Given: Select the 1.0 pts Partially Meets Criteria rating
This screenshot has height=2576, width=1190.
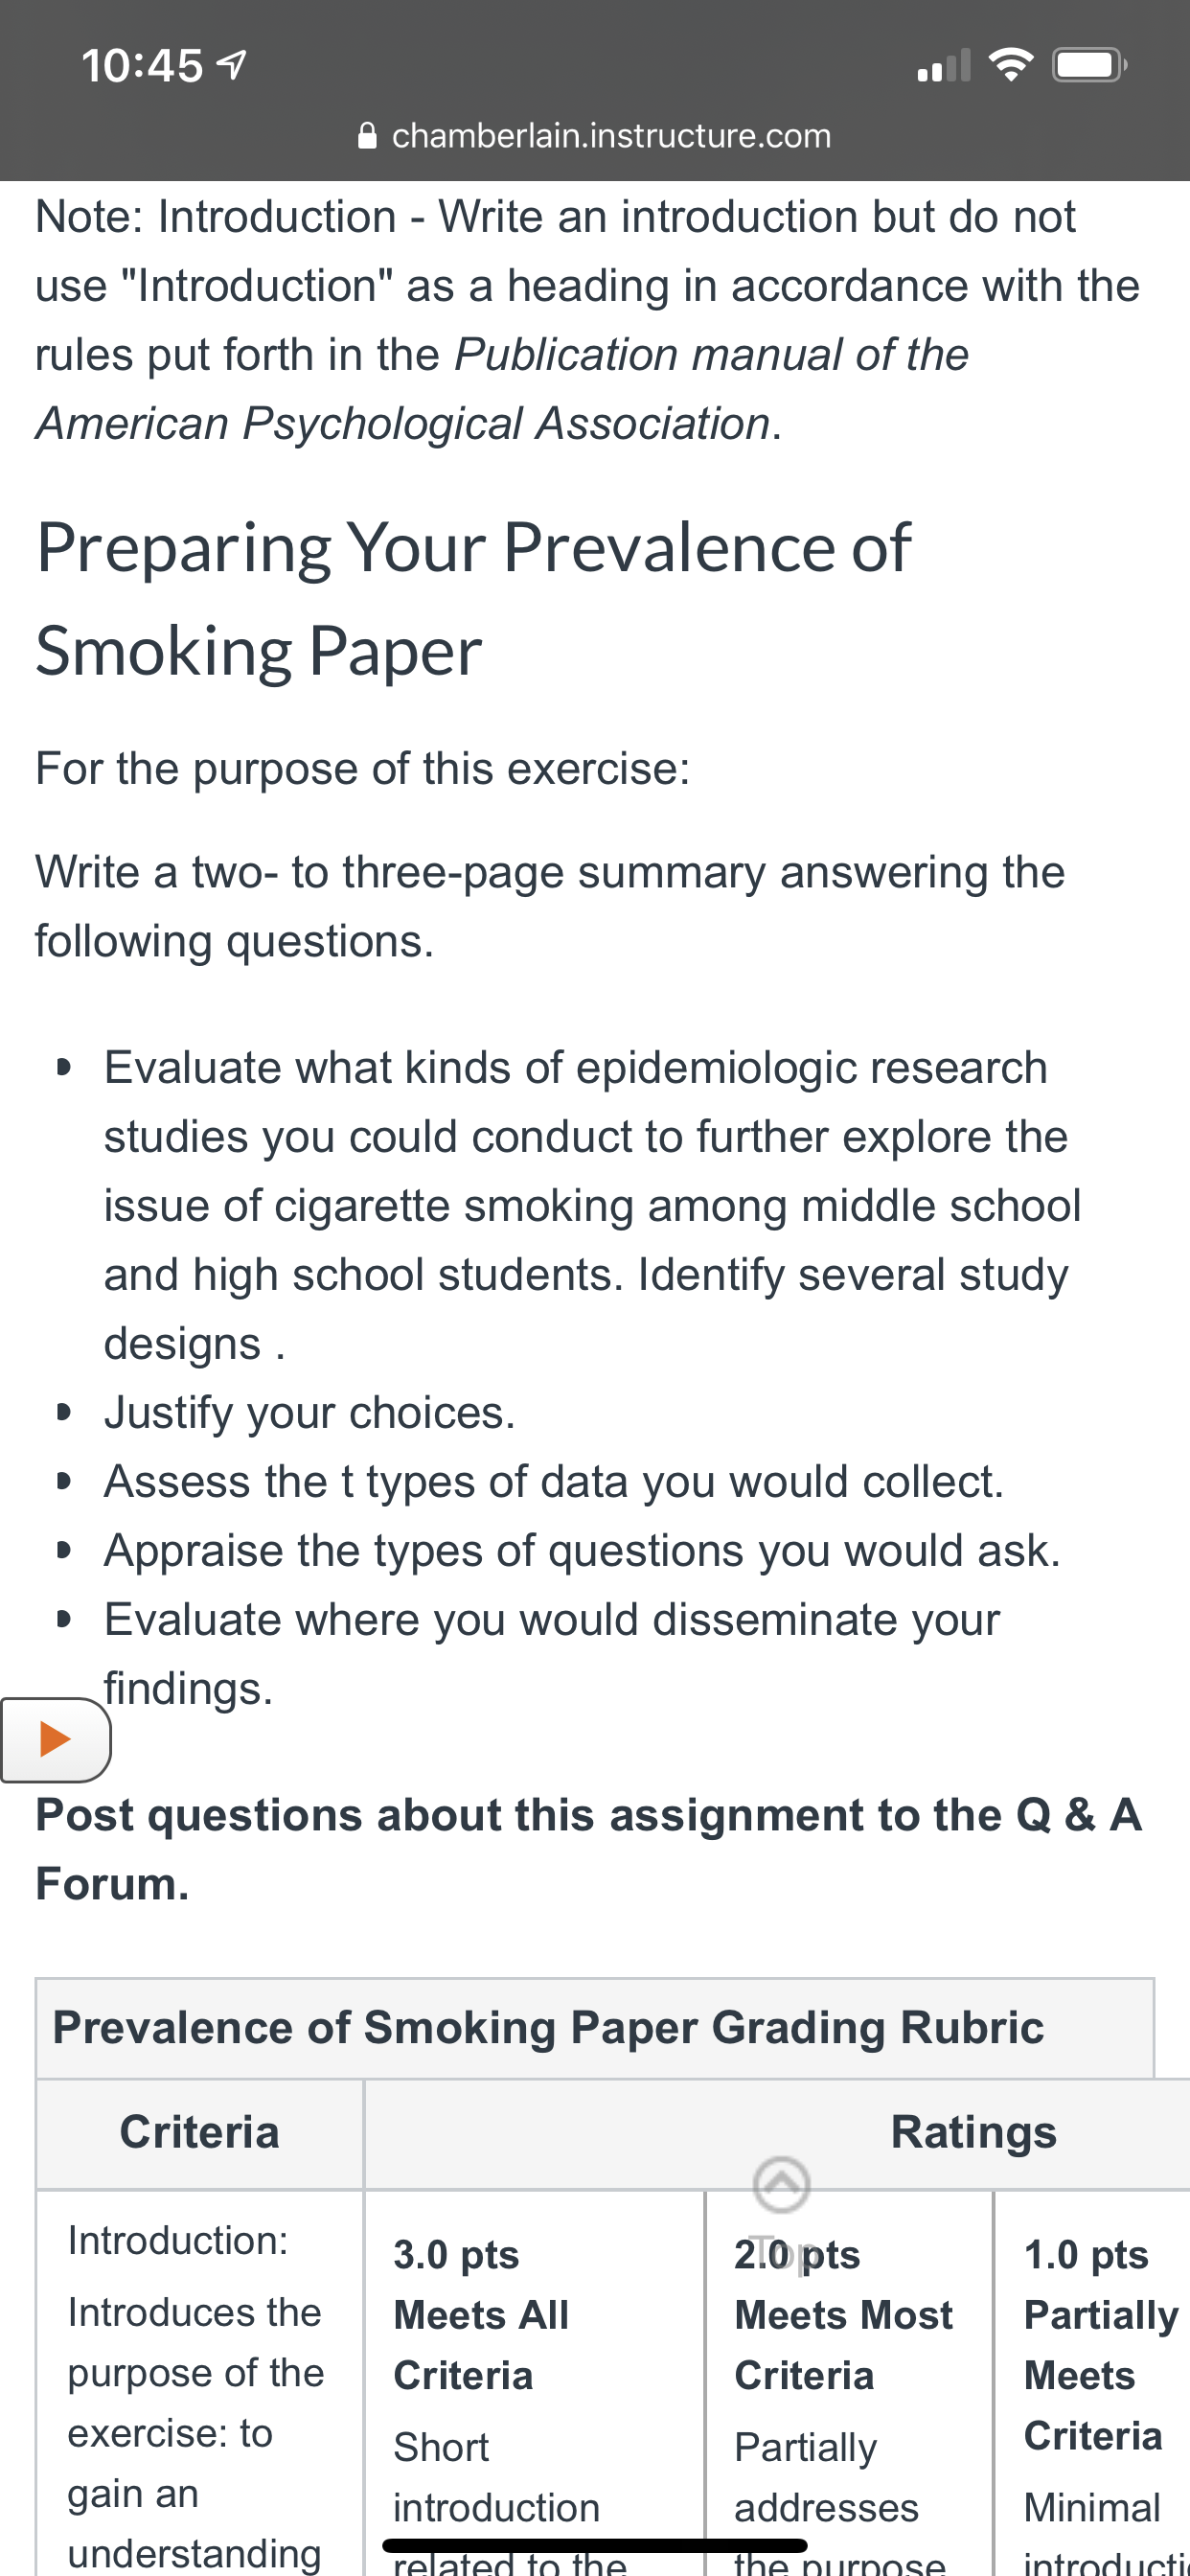Looking at the screenshot, I should tap(1092, 2384).
